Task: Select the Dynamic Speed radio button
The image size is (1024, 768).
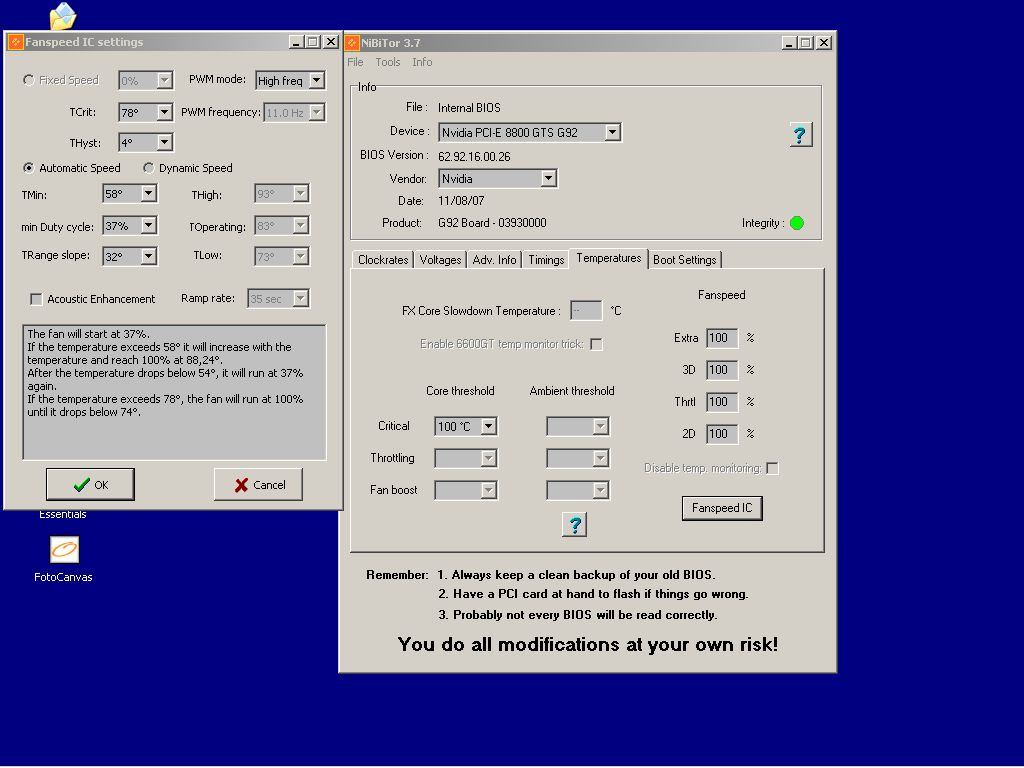Action: pyautogui.click(x=149, y=168)
